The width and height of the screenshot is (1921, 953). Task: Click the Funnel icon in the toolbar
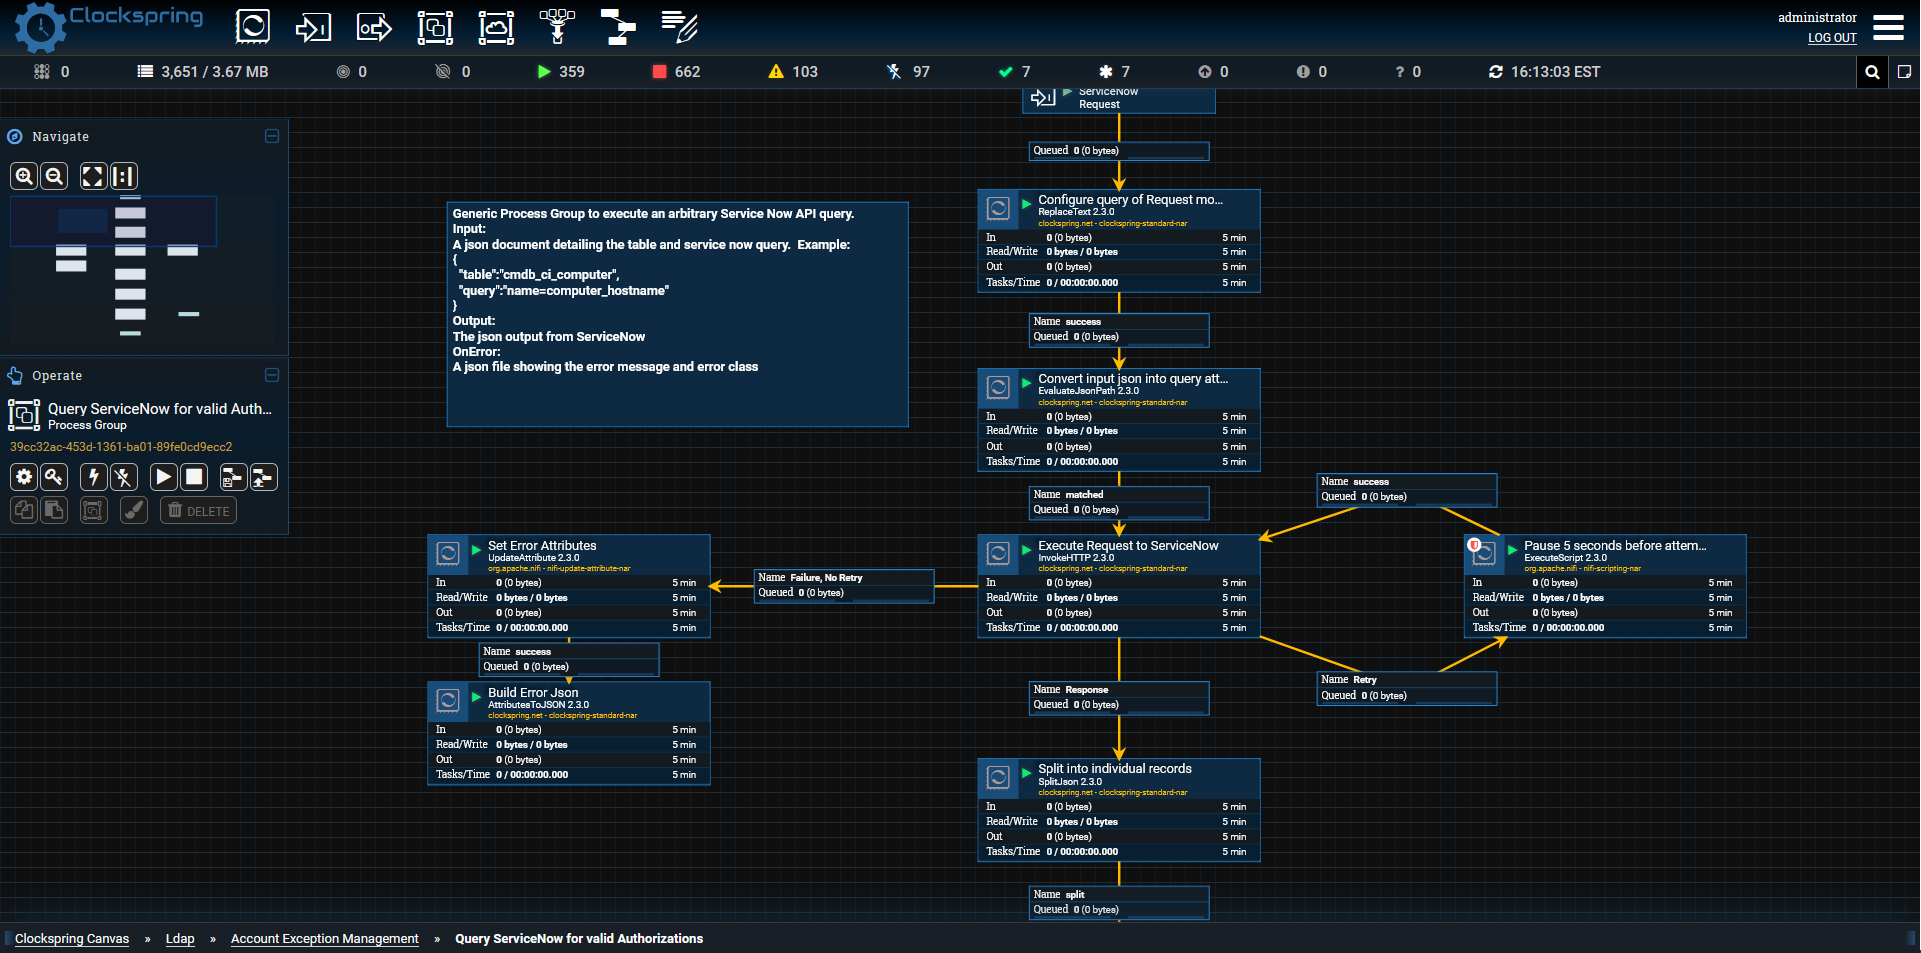pos(557,27)
